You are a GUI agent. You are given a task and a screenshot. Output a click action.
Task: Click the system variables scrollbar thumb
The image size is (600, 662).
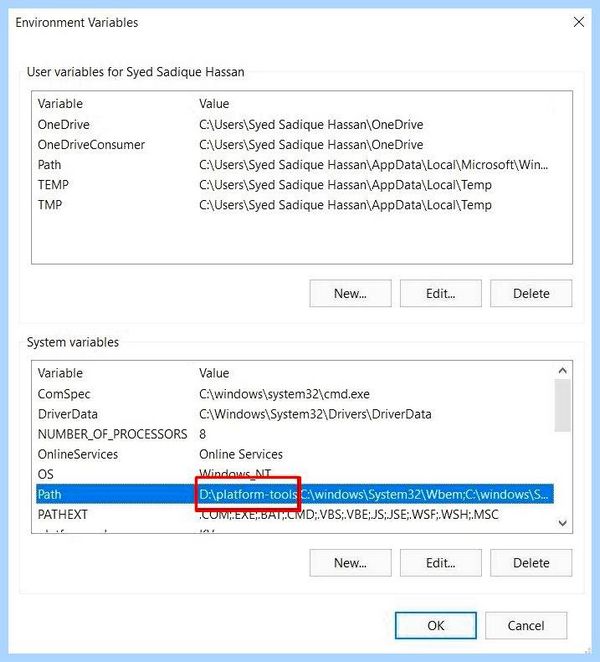(562, 405)
